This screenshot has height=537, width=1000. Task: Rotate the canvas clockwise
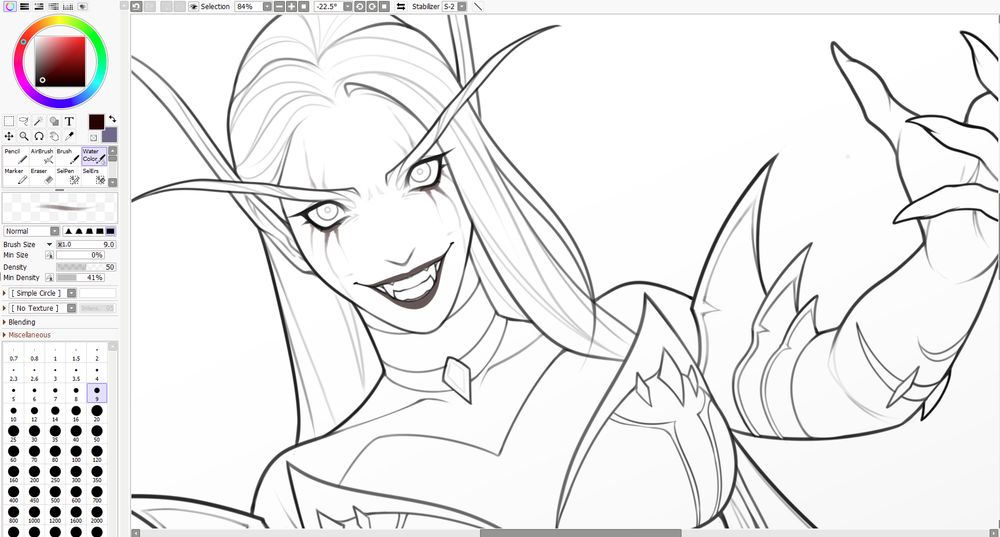point(372,6)
